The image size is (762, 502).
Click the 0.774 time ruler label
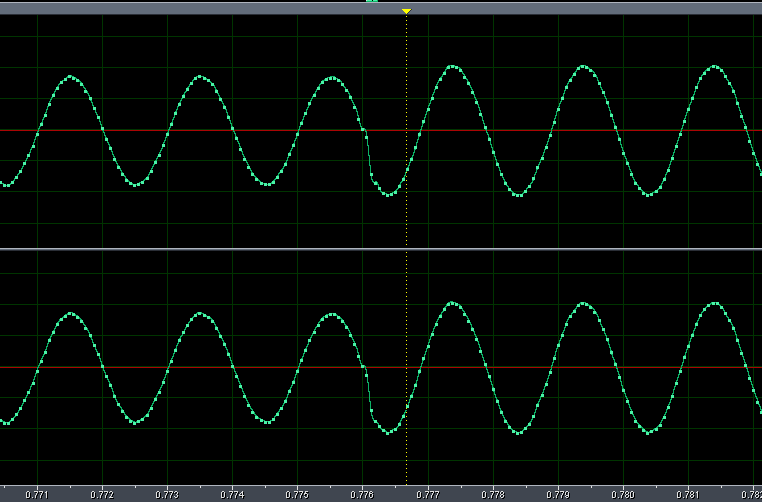point(232,494)
